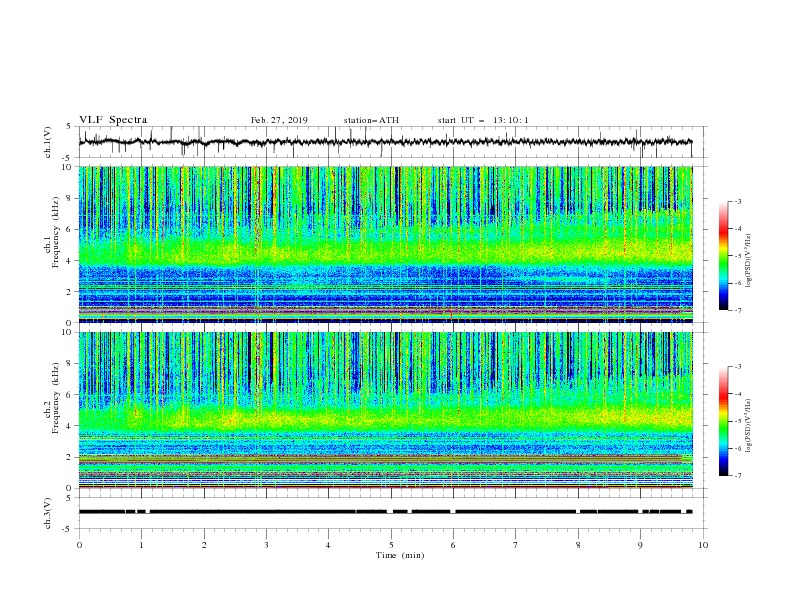The width and height of the screenshot is (792, 612).
Task: Click the 'Time (min)' axis label
Action: tap(400, 555)
